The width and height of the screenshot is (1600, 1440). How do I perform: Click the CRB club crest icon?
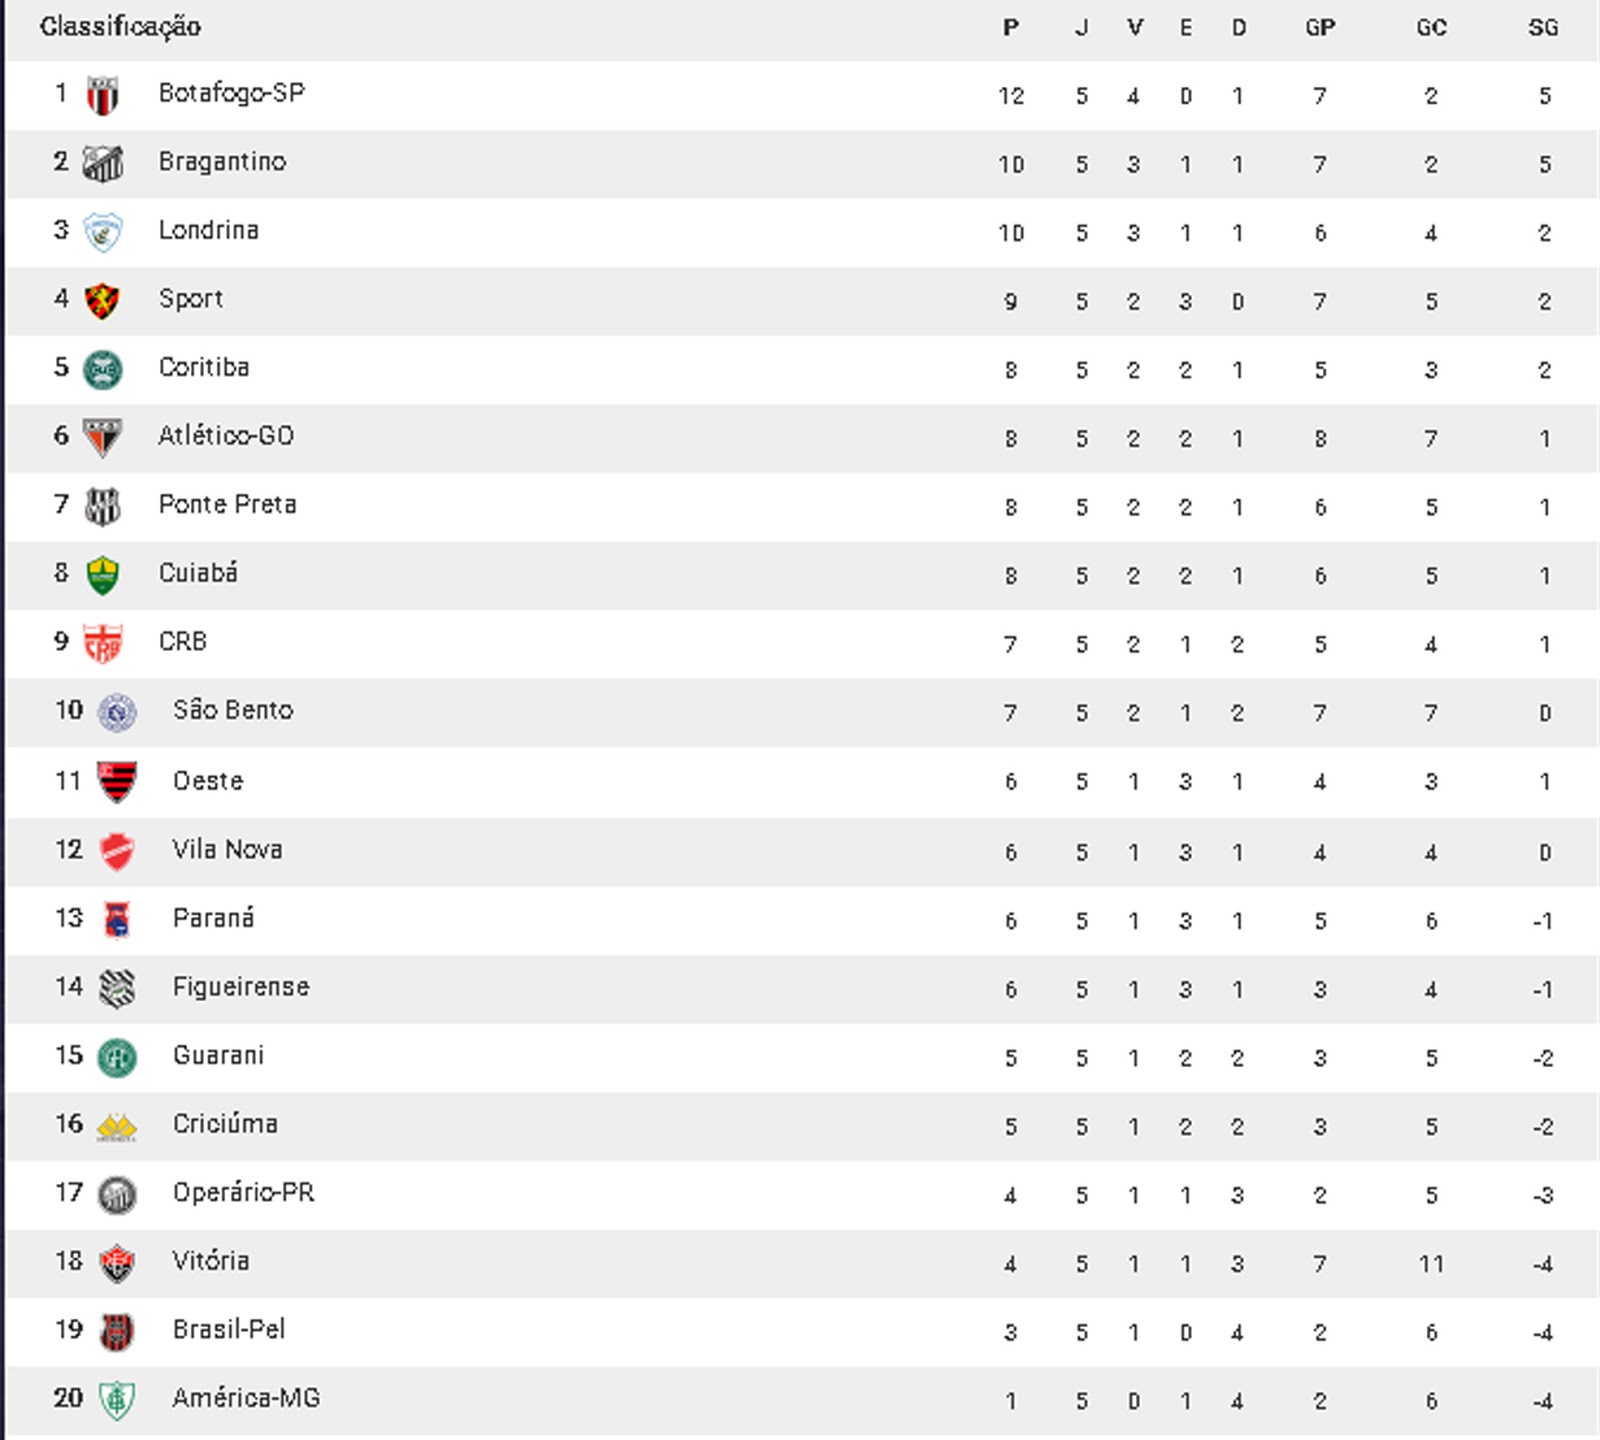(102, 645)
